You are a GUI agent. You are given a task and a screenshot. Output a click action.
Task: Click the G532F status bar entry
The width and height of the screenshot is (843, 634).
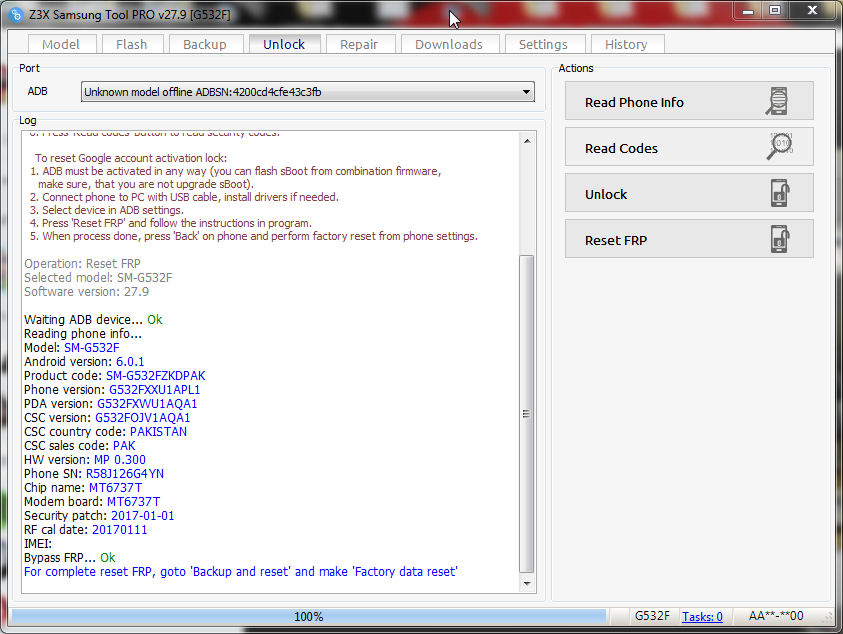pos(652,616)
